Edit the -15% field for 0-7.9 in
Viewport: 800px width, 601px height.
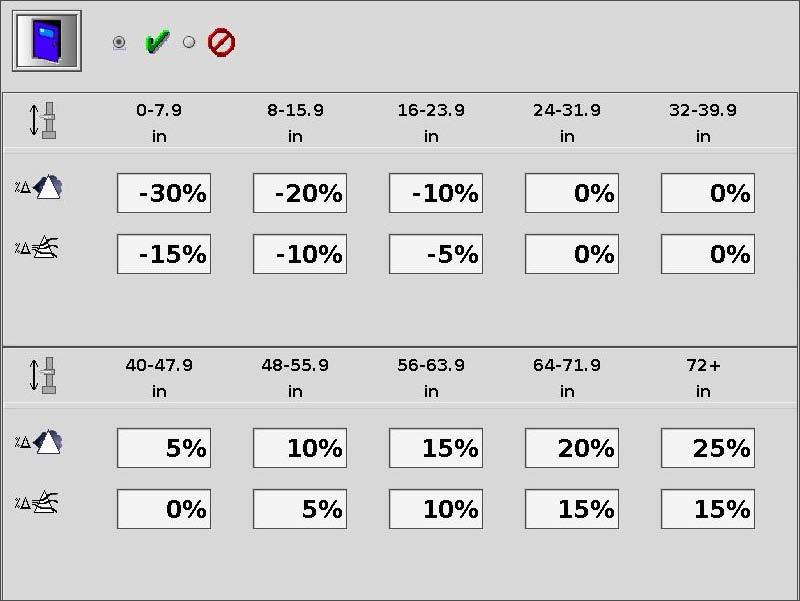click(164, 254)
